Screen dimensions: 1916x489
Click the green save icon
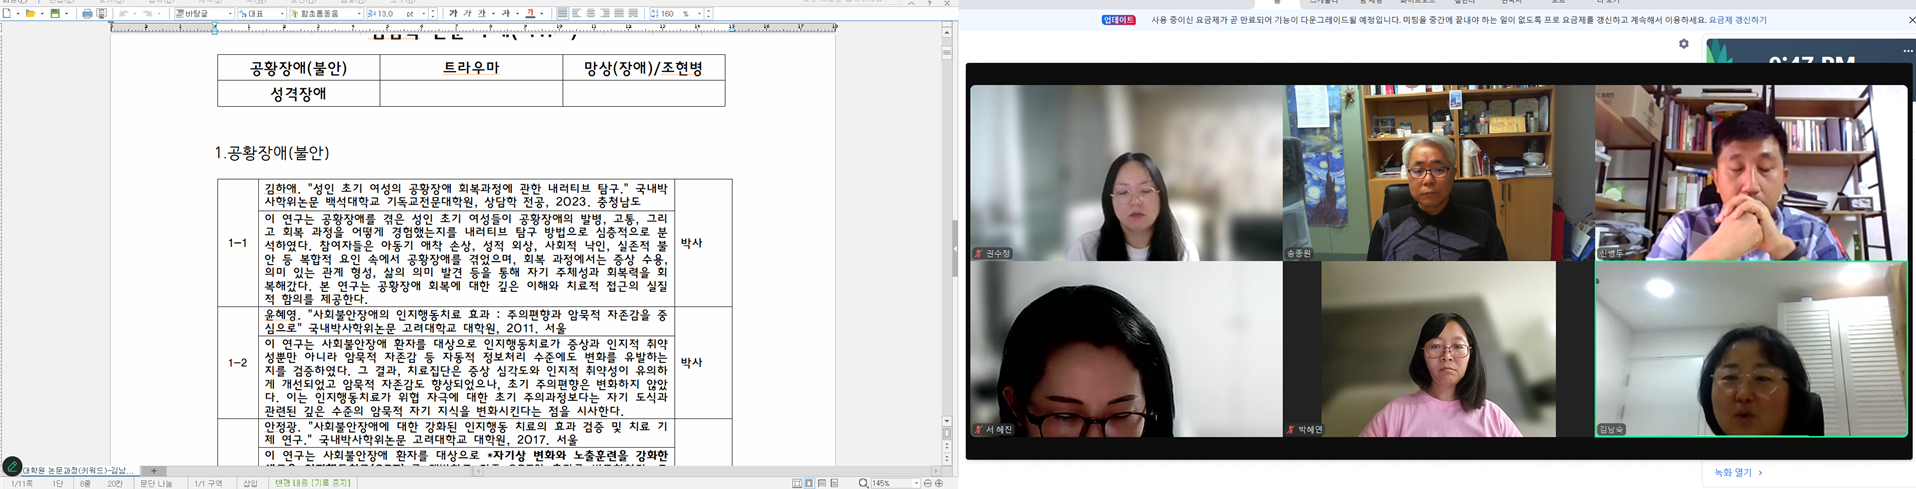pos(55,14)
